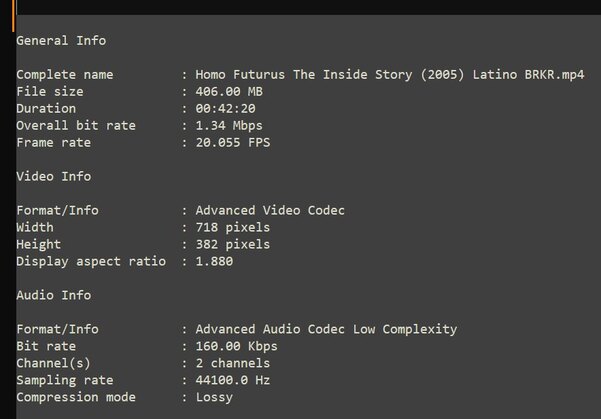Screen dimensions: 601x419
Task: Click the 1.34 Mbps overall bit rate
Action: tap(229, 126)
